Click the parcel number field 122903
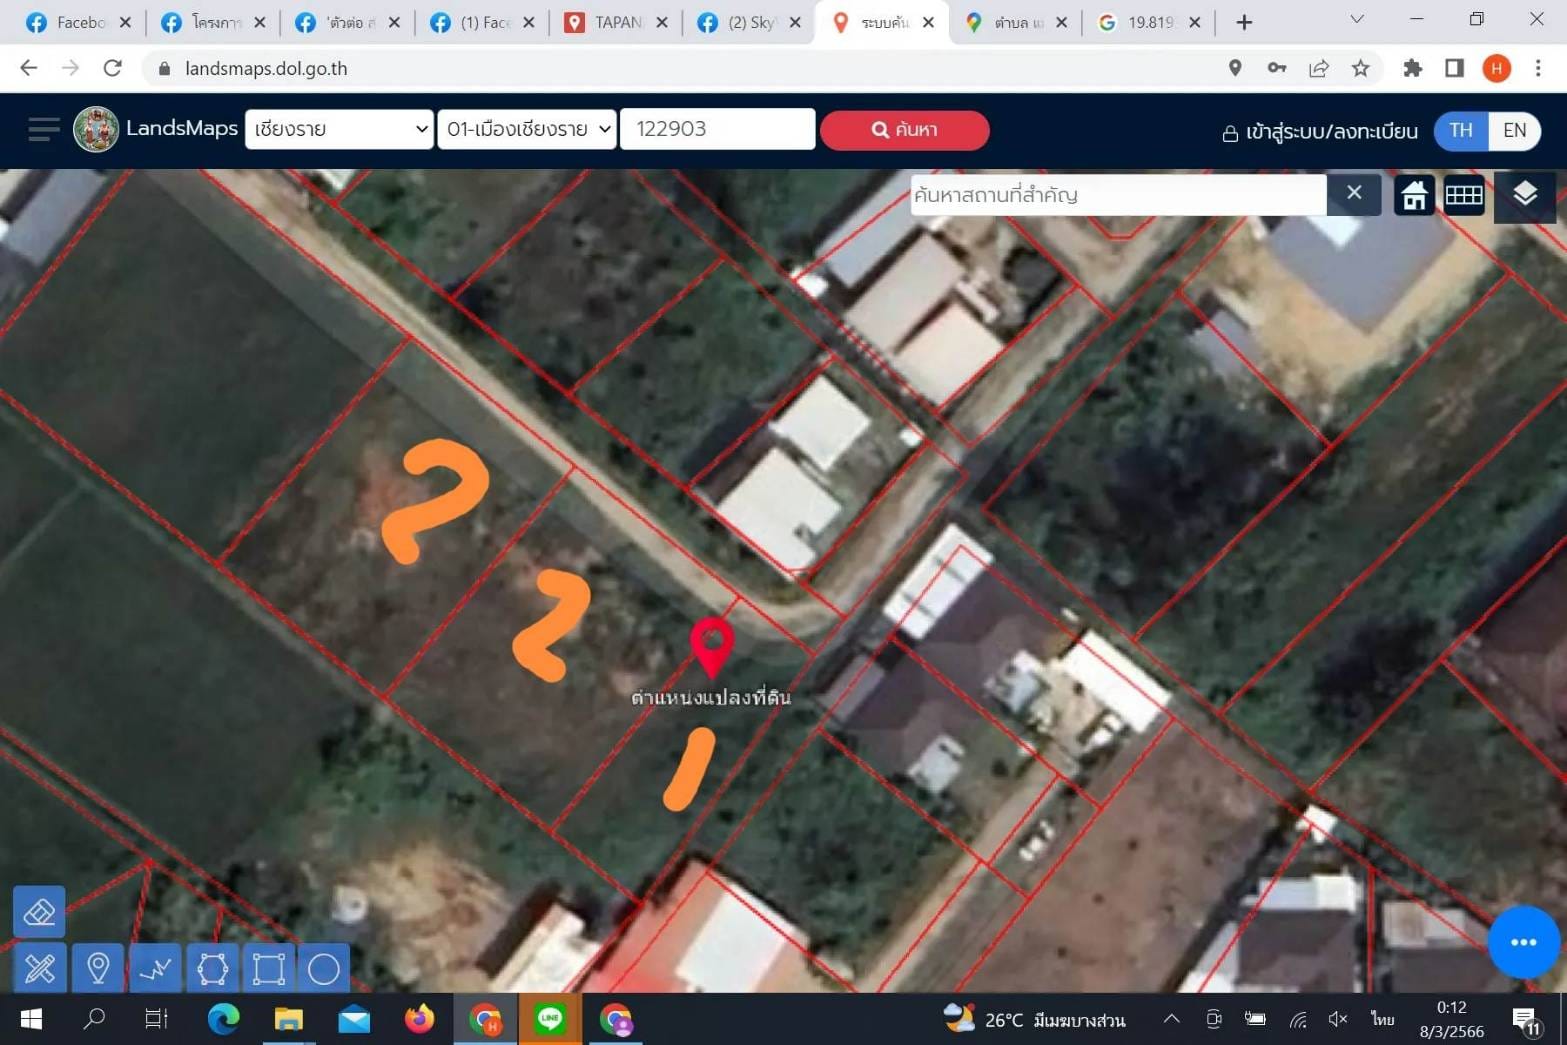Image resolution: width=1567 pixels, height=1045 pixels. [717, 129]
